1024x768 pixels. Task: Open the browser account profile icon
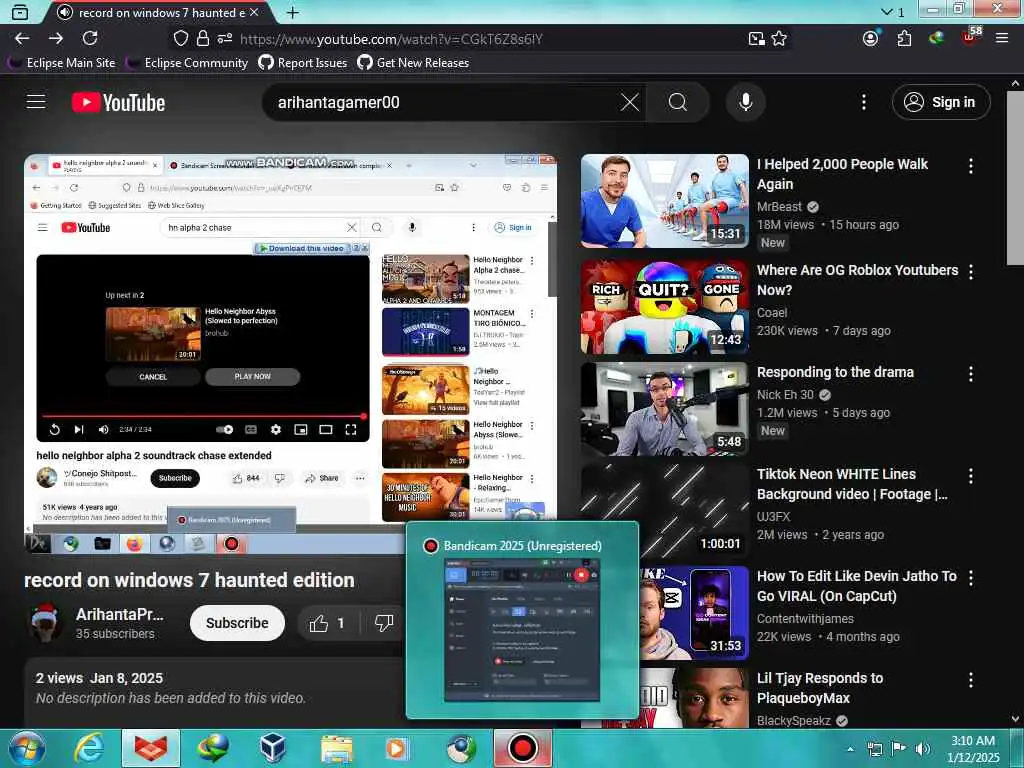coord(871,39)
